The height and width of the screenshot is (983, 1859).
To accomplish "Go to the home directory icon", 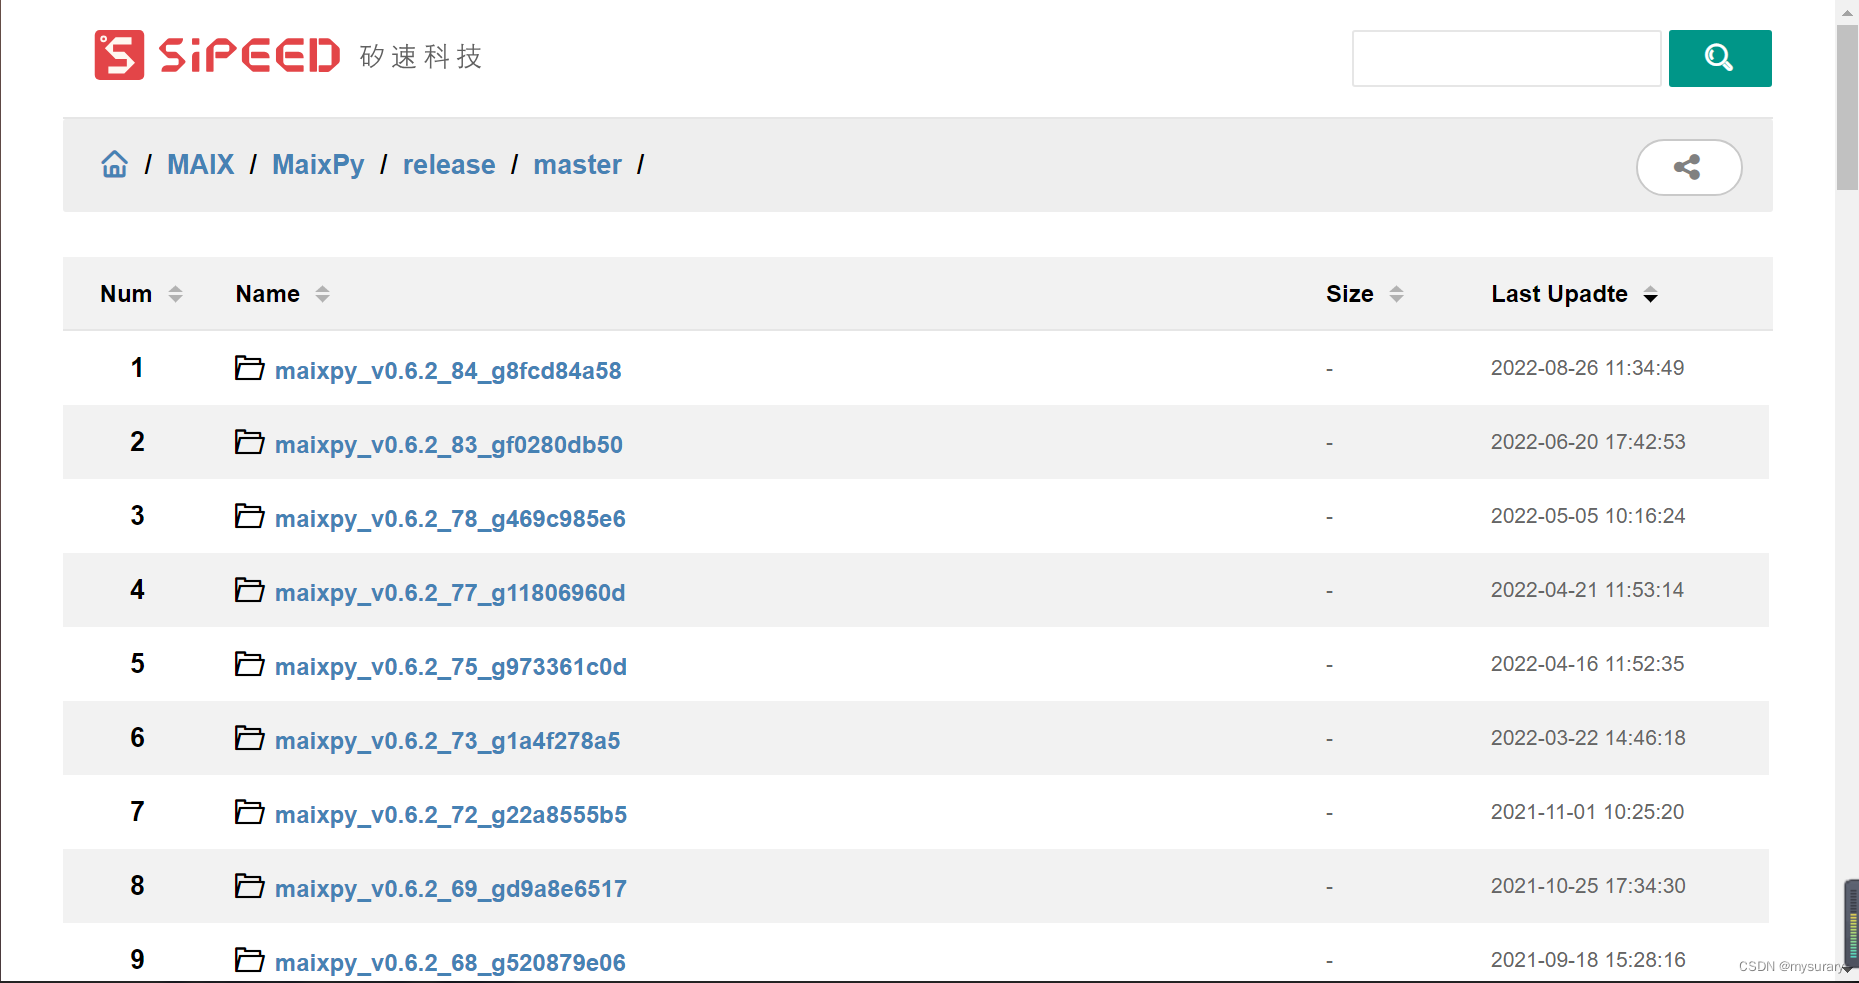I will (115, 164).
